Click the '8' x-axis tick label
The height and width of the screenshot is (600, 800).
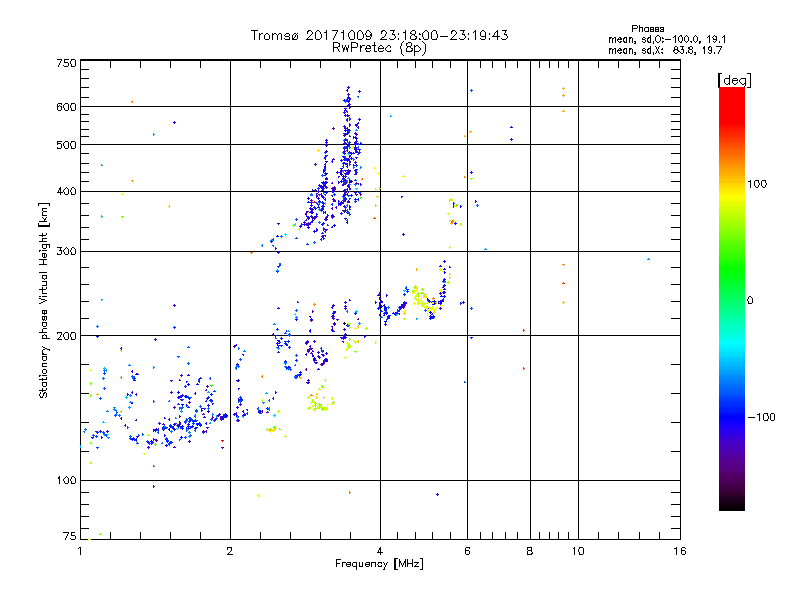(x=530, y=551)
